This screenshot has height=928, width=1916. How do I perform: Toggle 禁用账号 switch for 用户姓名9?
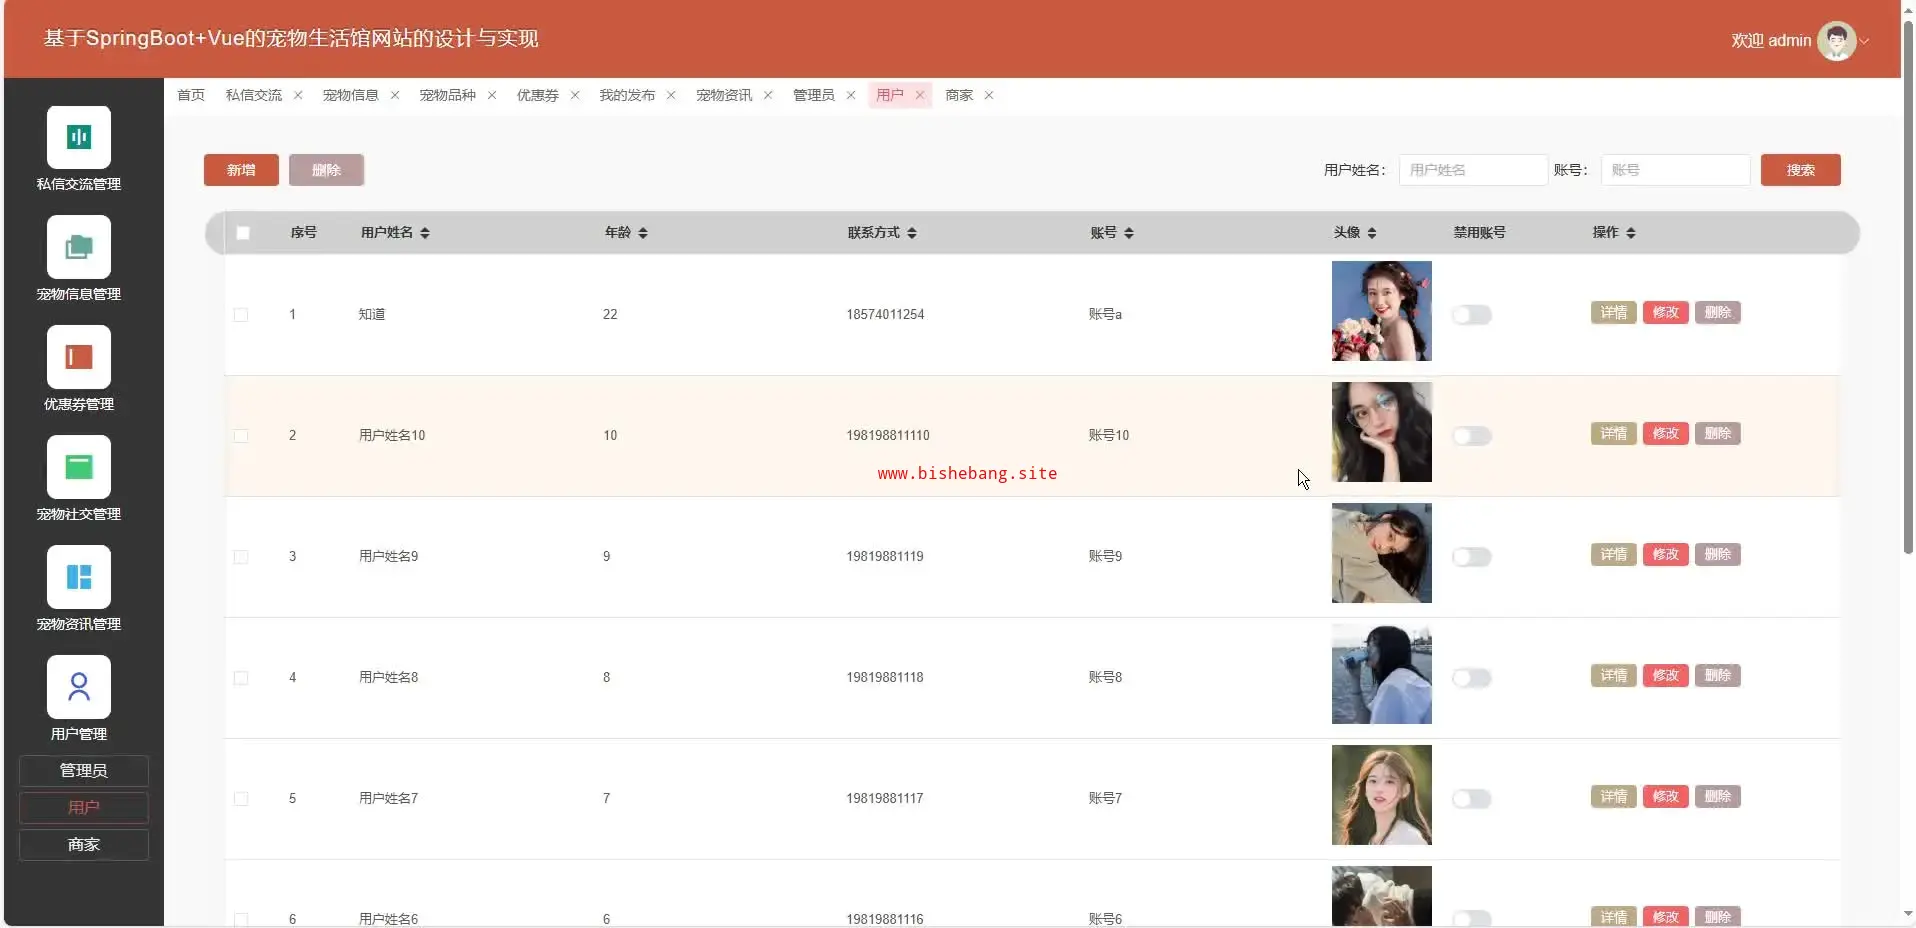point(1472,557)
